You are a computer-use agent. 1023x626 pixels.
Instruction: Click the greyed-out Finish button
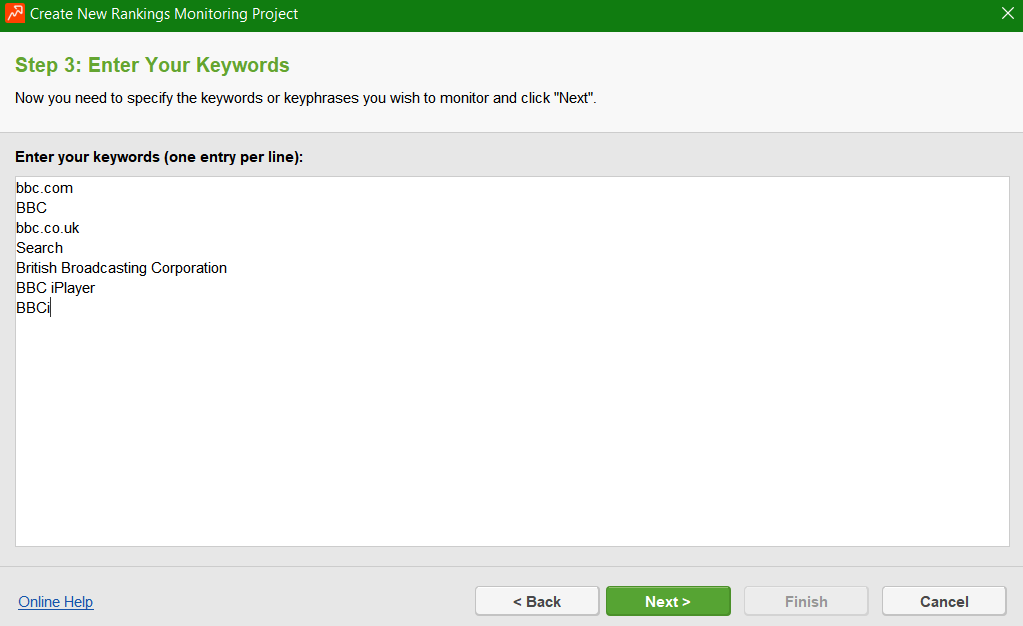point(806,601)
